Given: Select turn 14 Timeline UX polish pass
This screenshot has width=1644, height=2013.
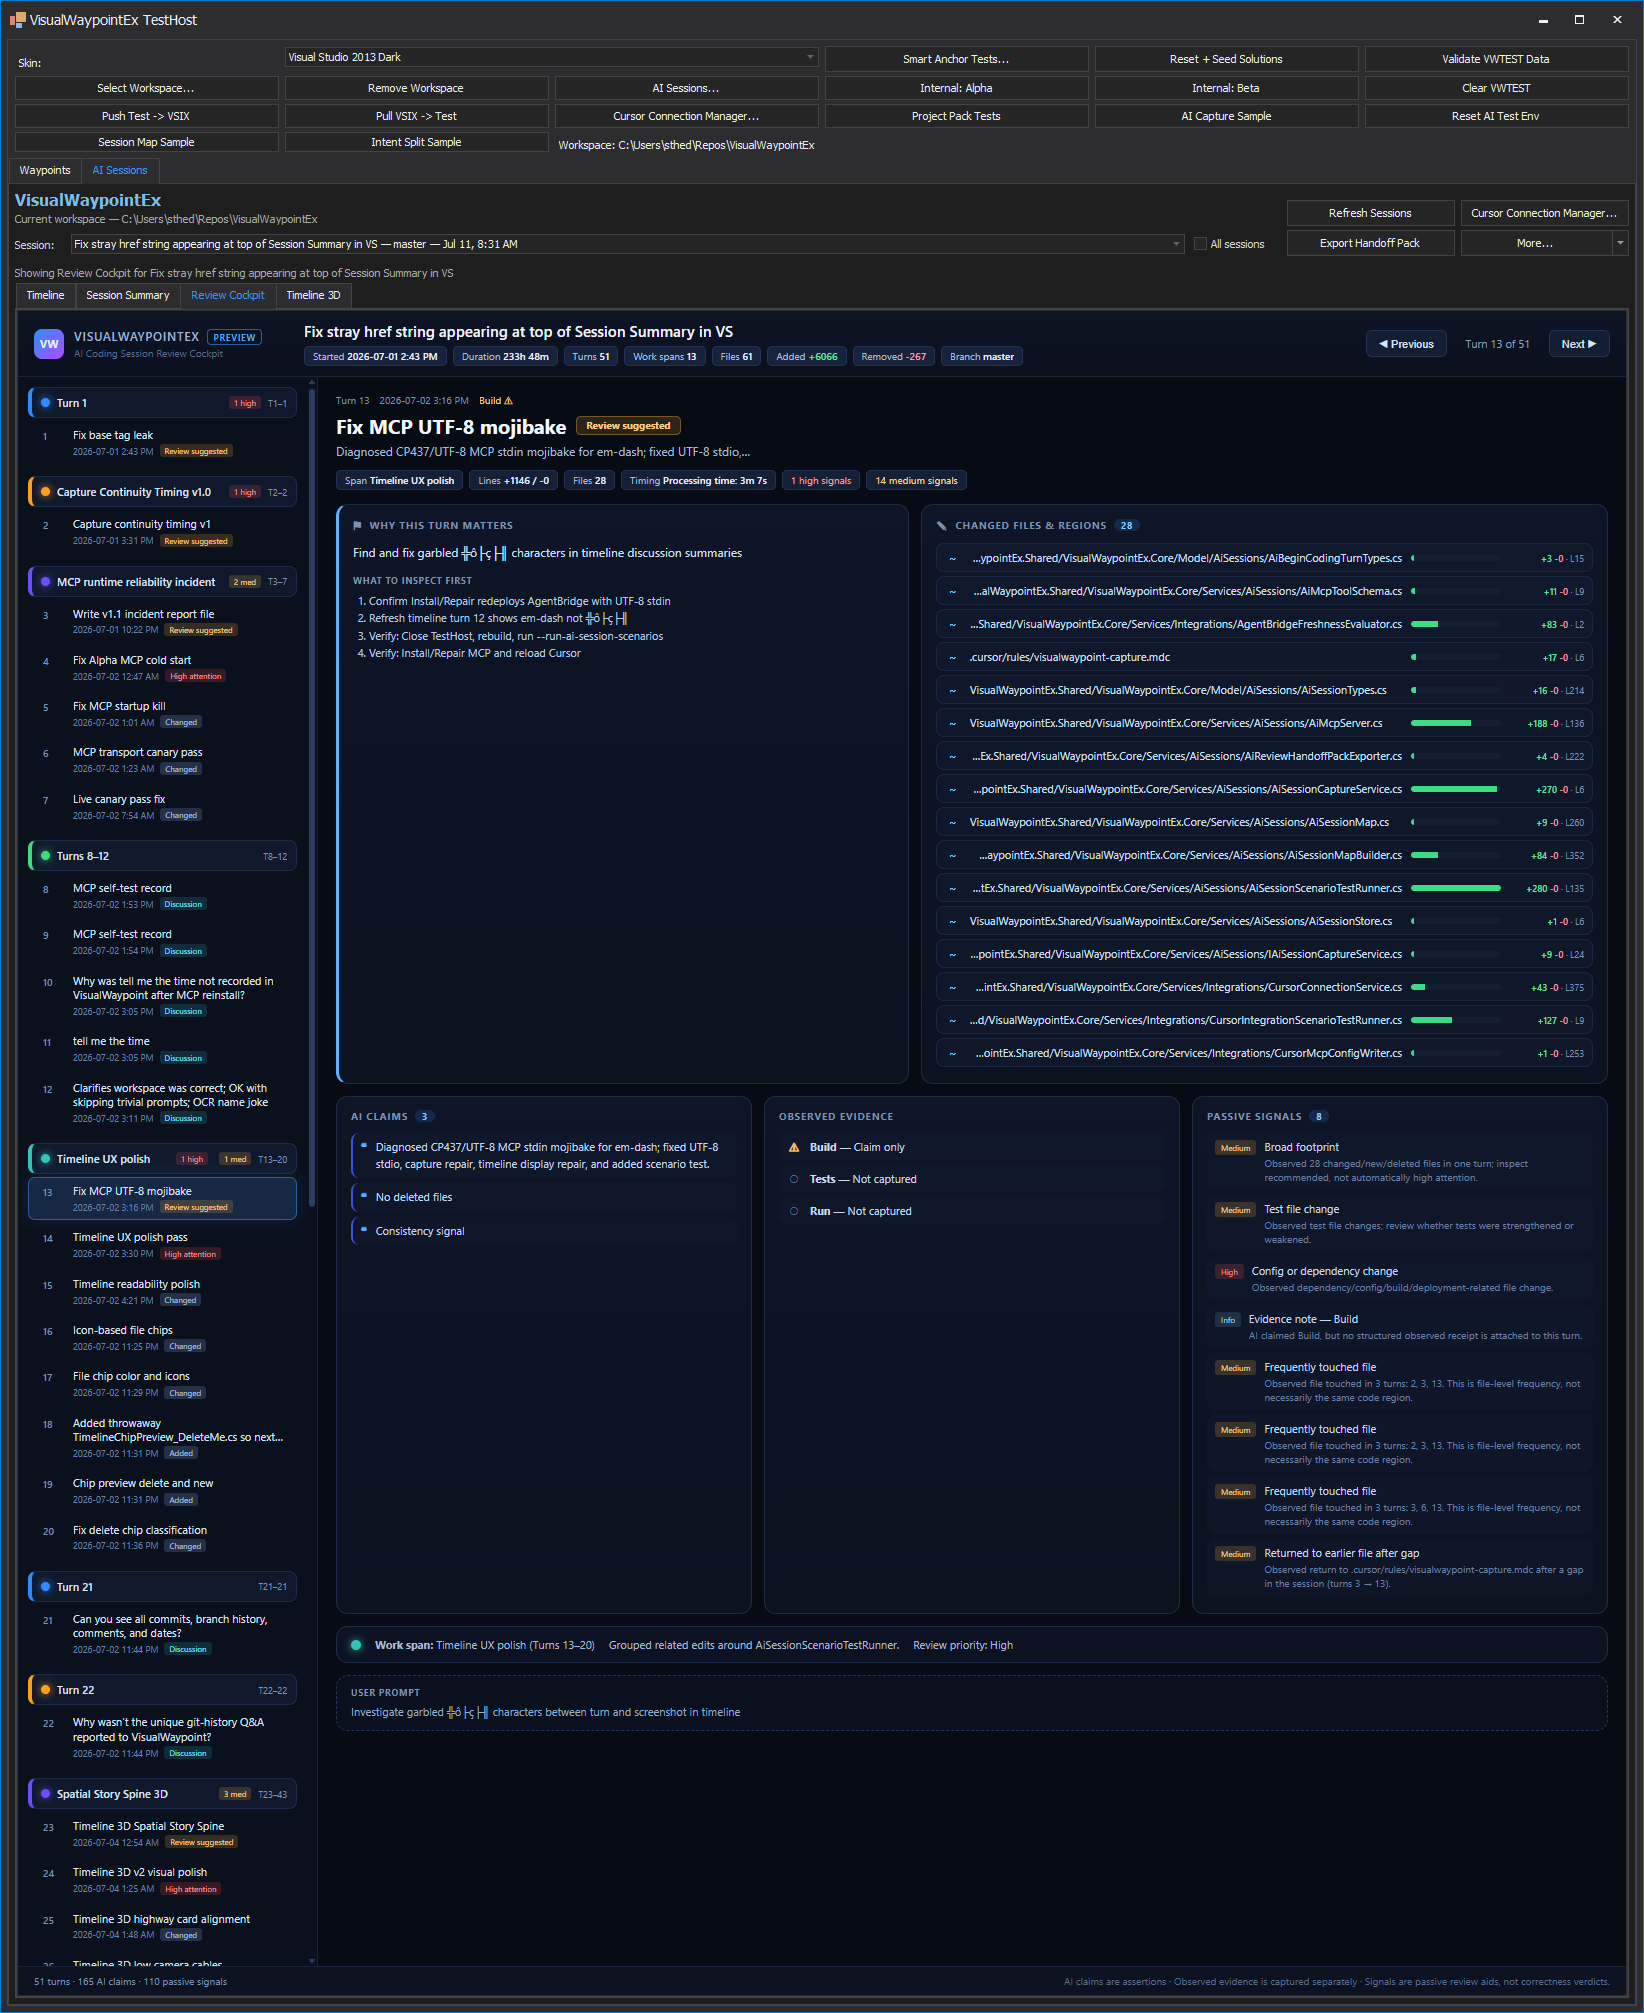Looking at the screenshot, I should tap(163, 1245).
